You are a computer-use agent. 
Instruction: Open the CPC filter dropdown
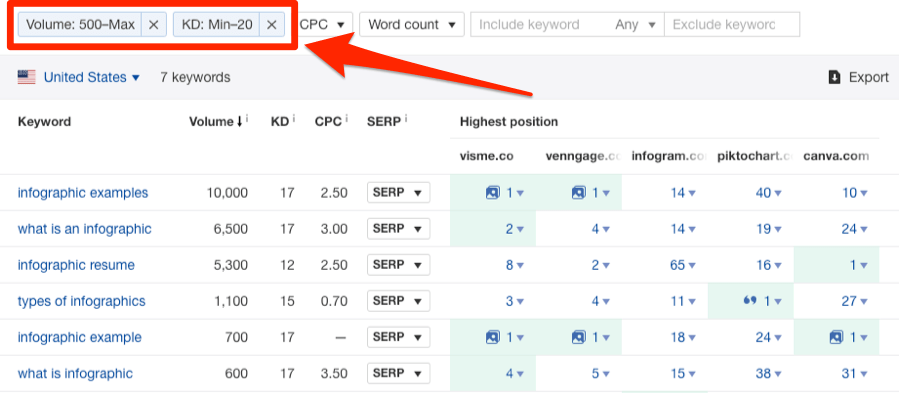pyautogui.click(x=323, y=25)
